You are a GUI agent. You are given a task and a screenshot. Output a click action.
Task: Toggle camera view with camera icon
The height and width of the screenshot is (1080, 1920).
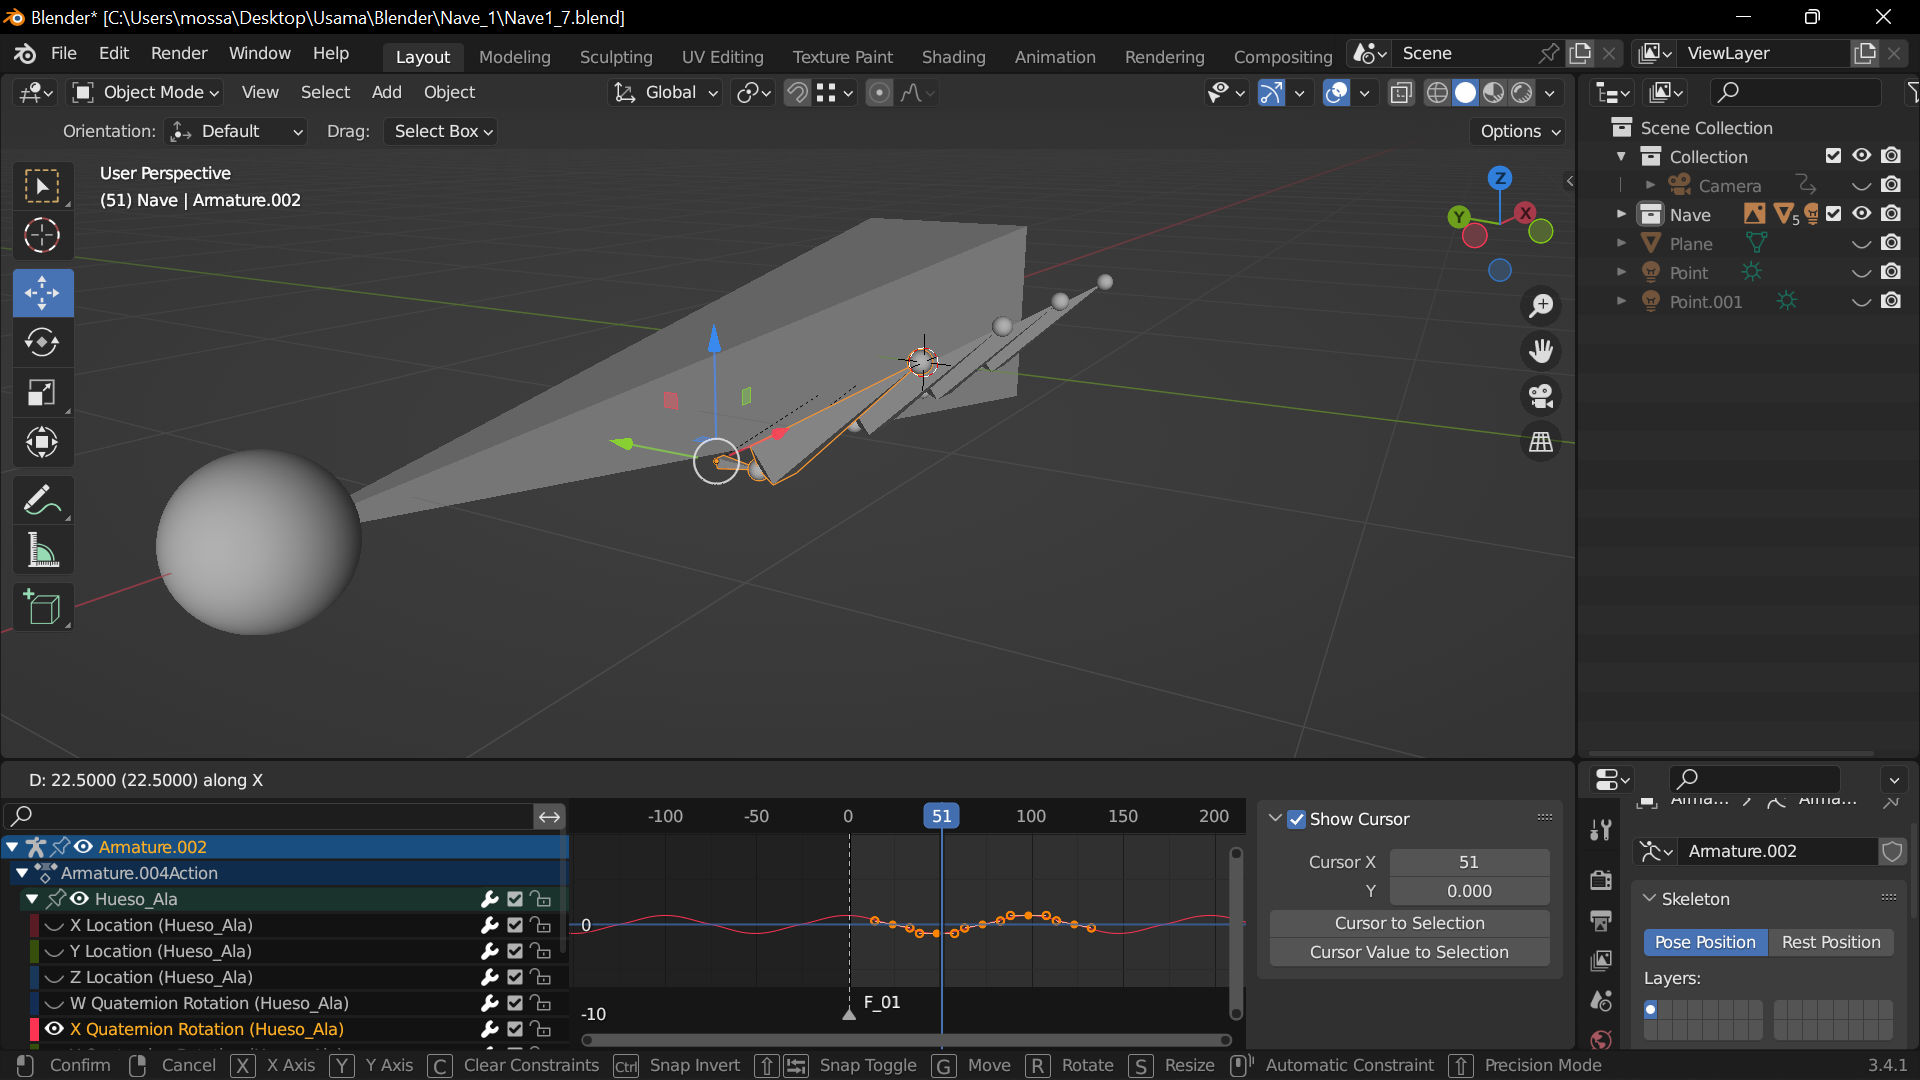click(x=1541, y=396)
